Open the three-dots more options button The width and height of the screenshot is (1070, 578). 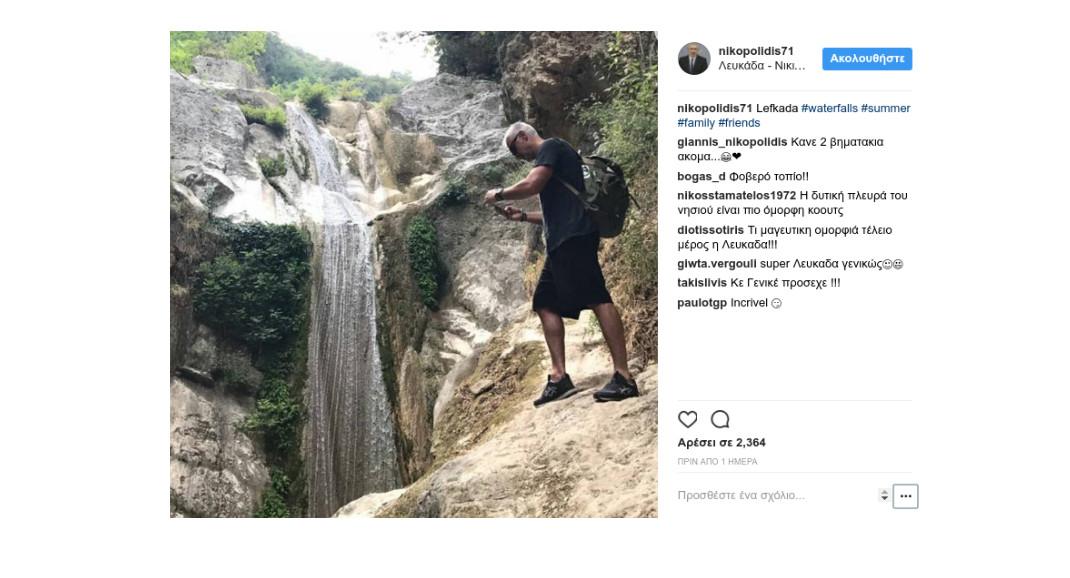906,496
